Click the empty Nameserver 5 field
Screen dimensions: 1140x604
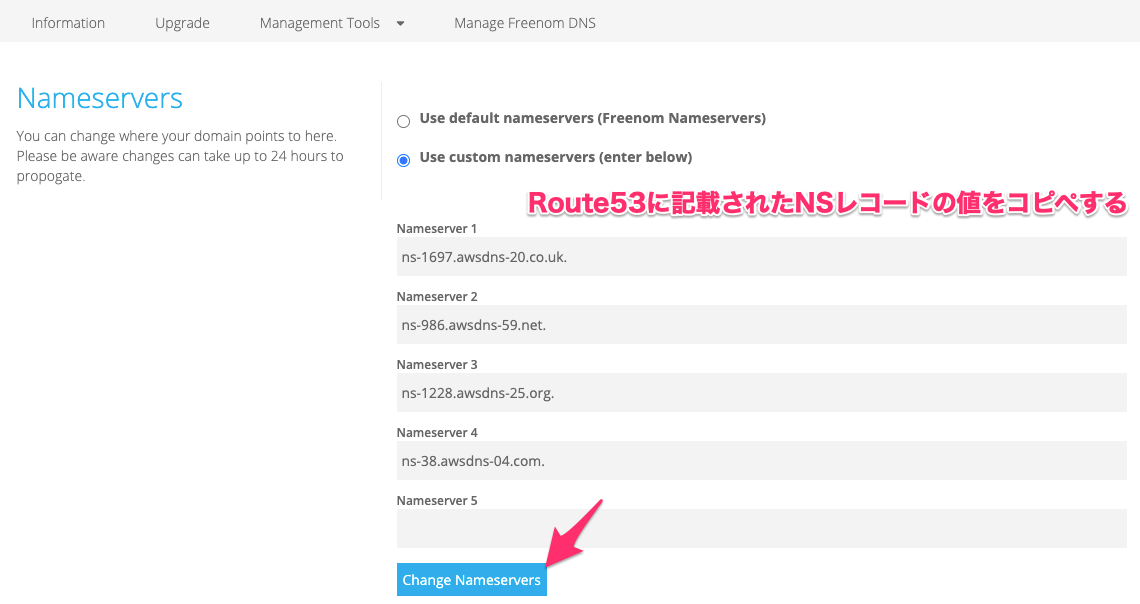(x=760, y=528)
